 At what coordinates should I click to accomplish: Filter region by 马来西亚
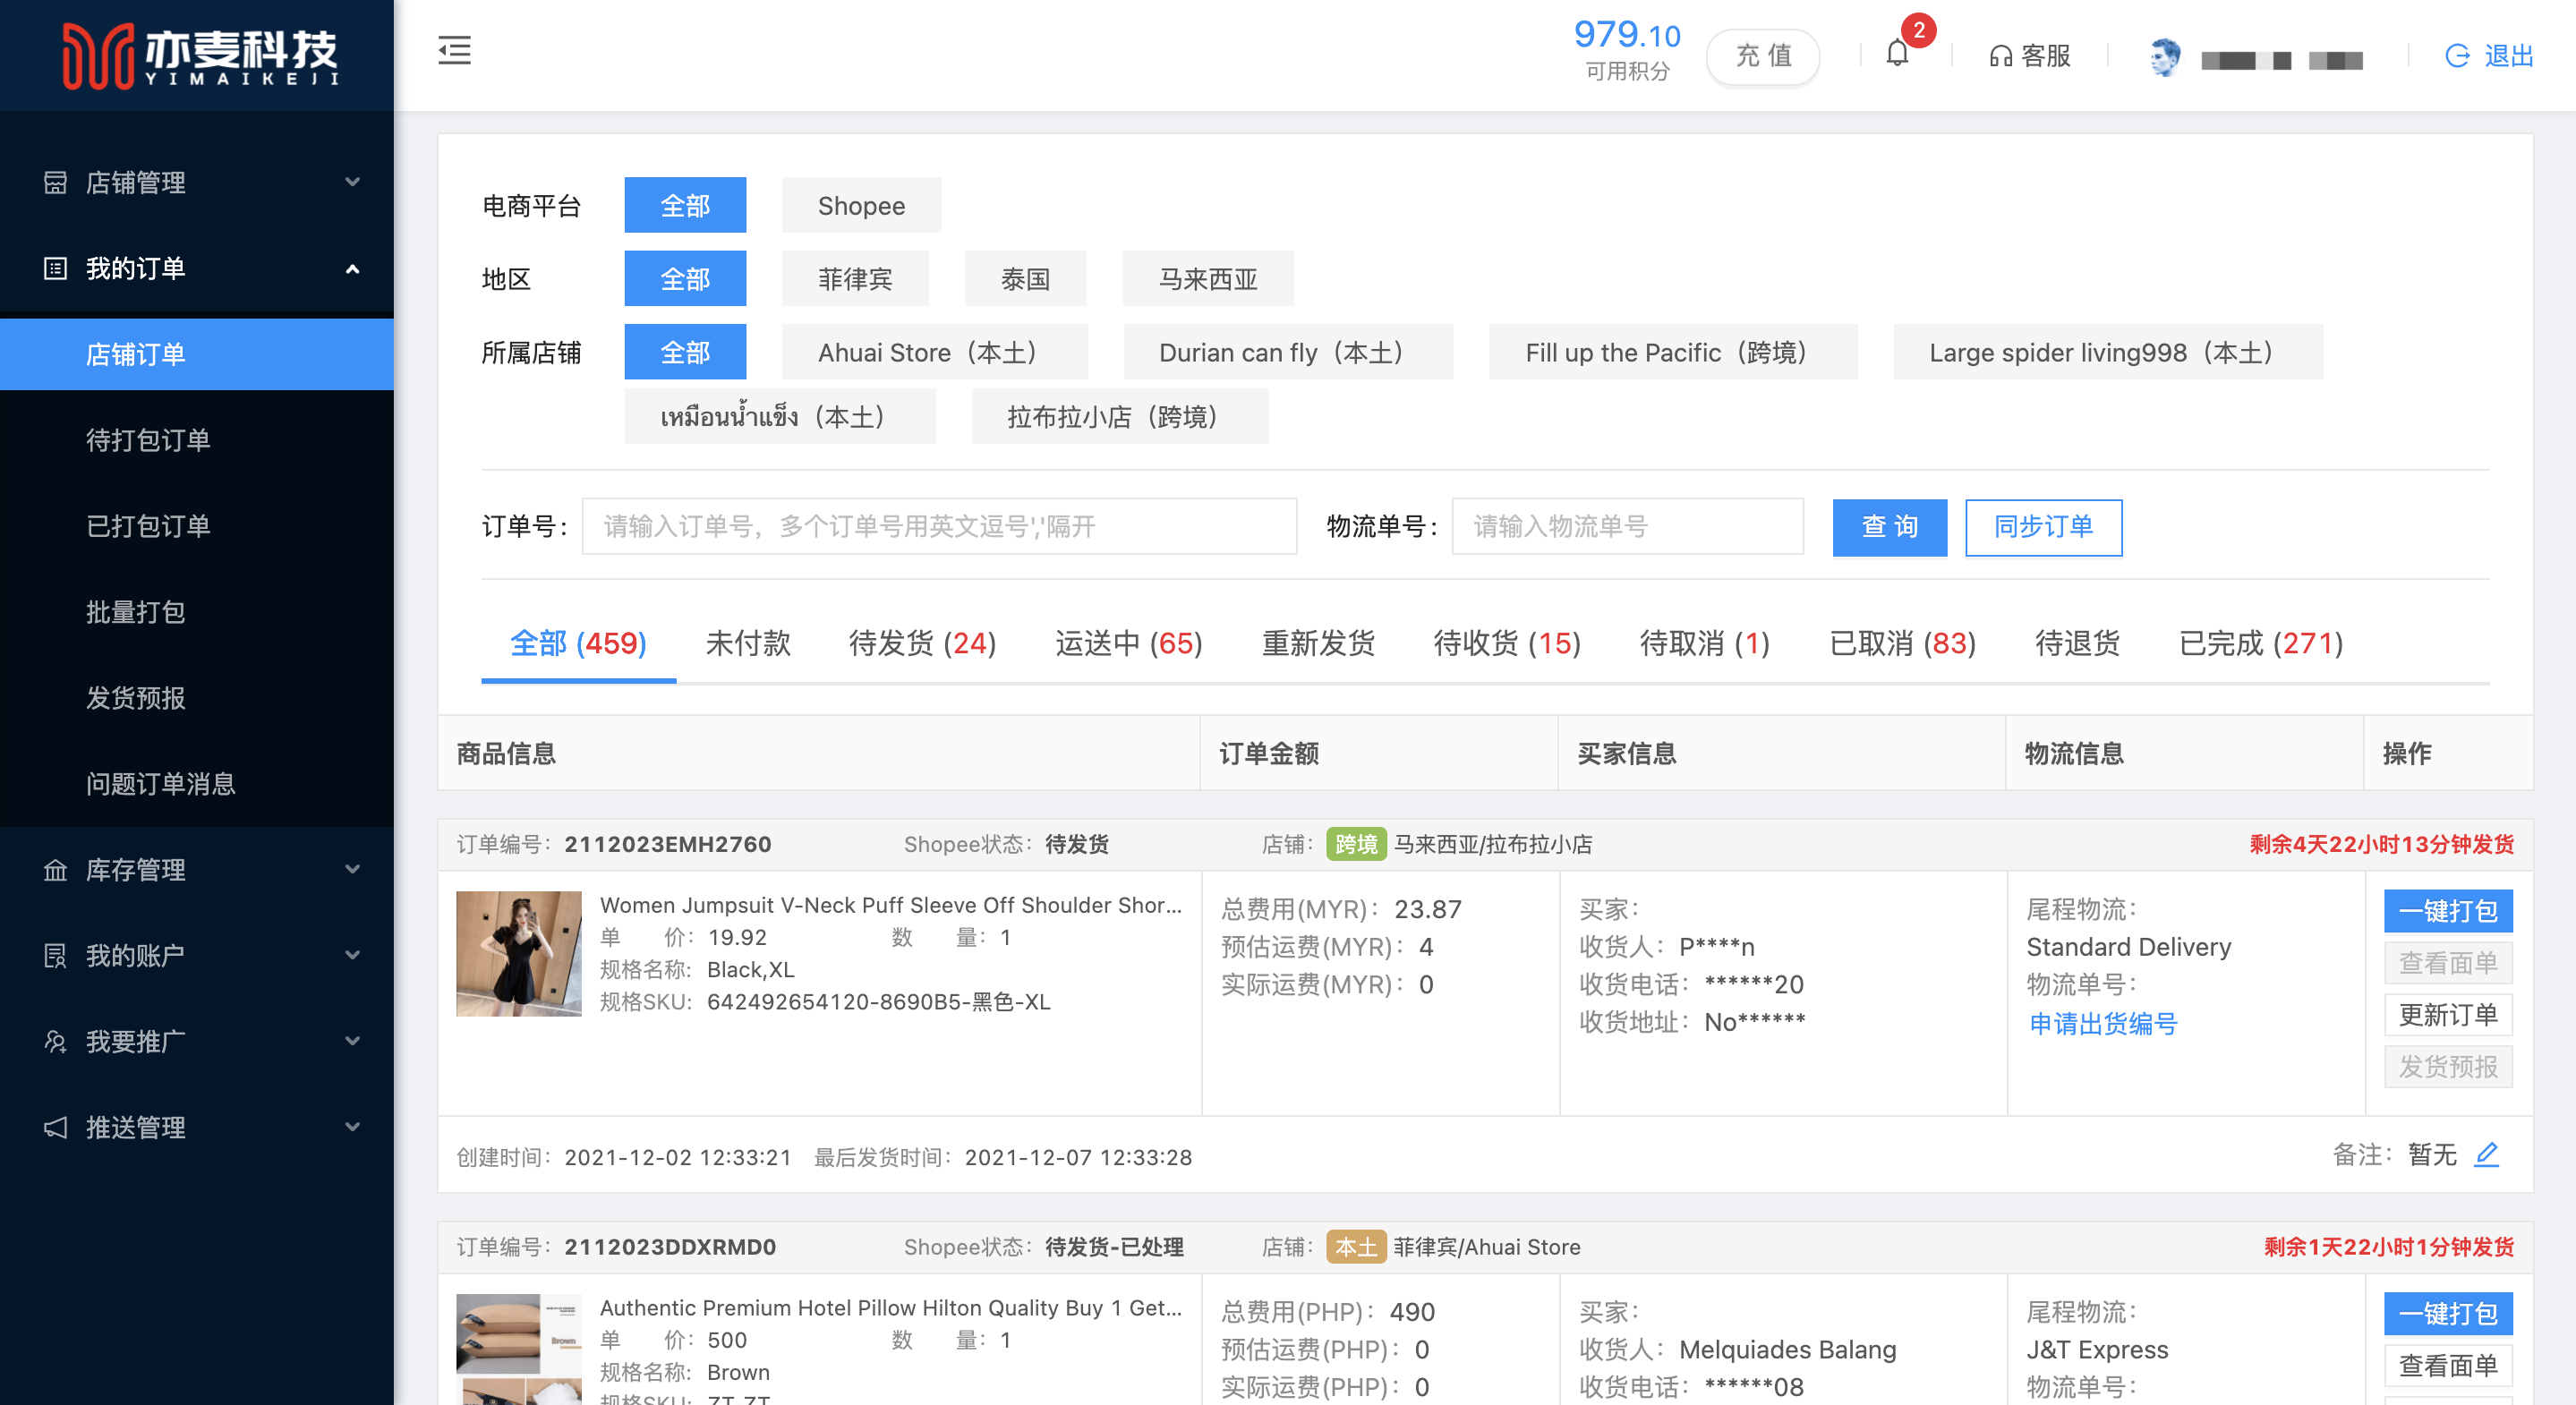point(1207,278)
